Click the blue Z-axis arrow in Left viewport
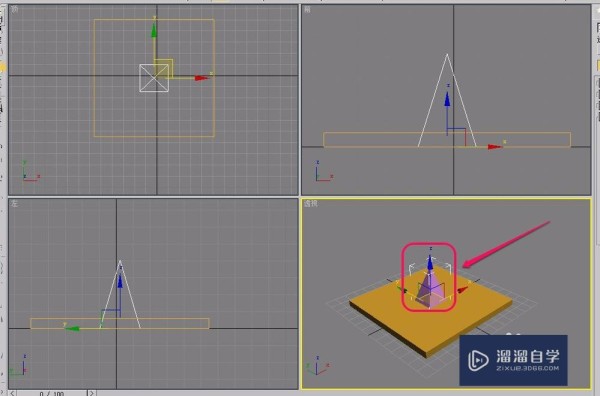Image resolution: width=600 pixels, height=396 pixels. click(120, 281)
